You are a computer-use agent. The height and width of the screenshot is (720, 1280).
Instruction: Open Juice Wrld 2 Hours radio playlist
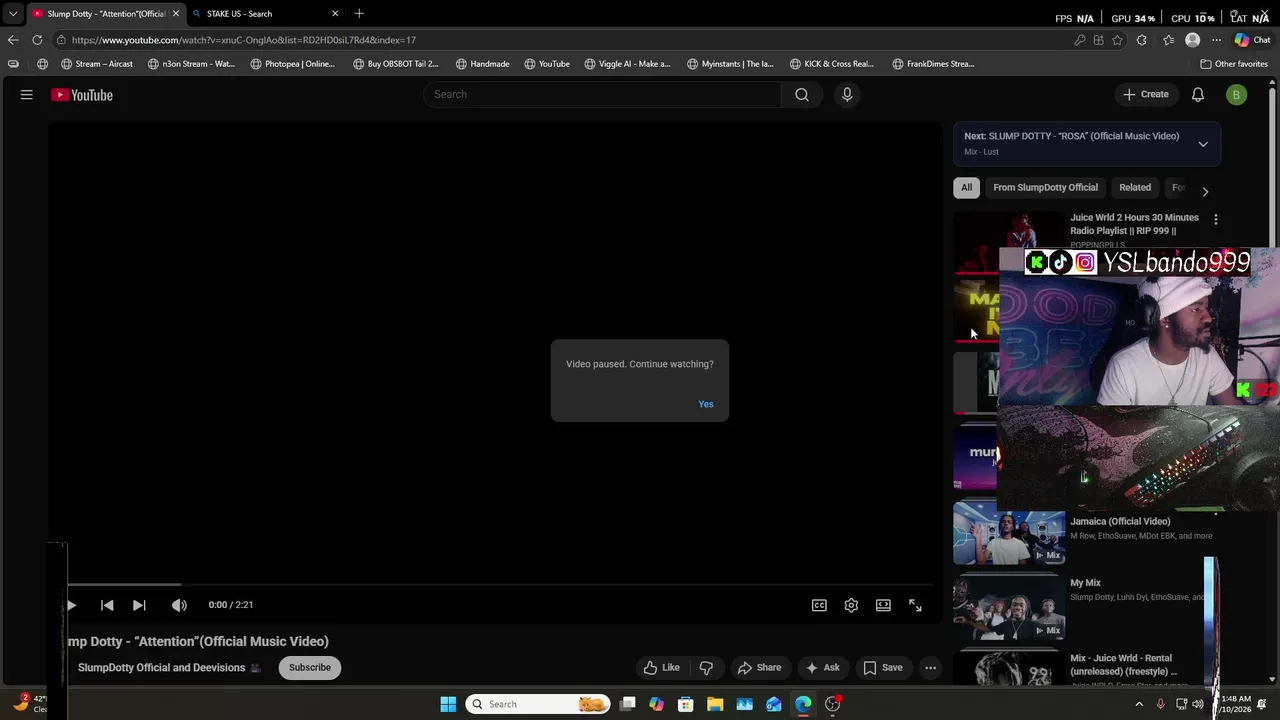tap(1134, 224)
